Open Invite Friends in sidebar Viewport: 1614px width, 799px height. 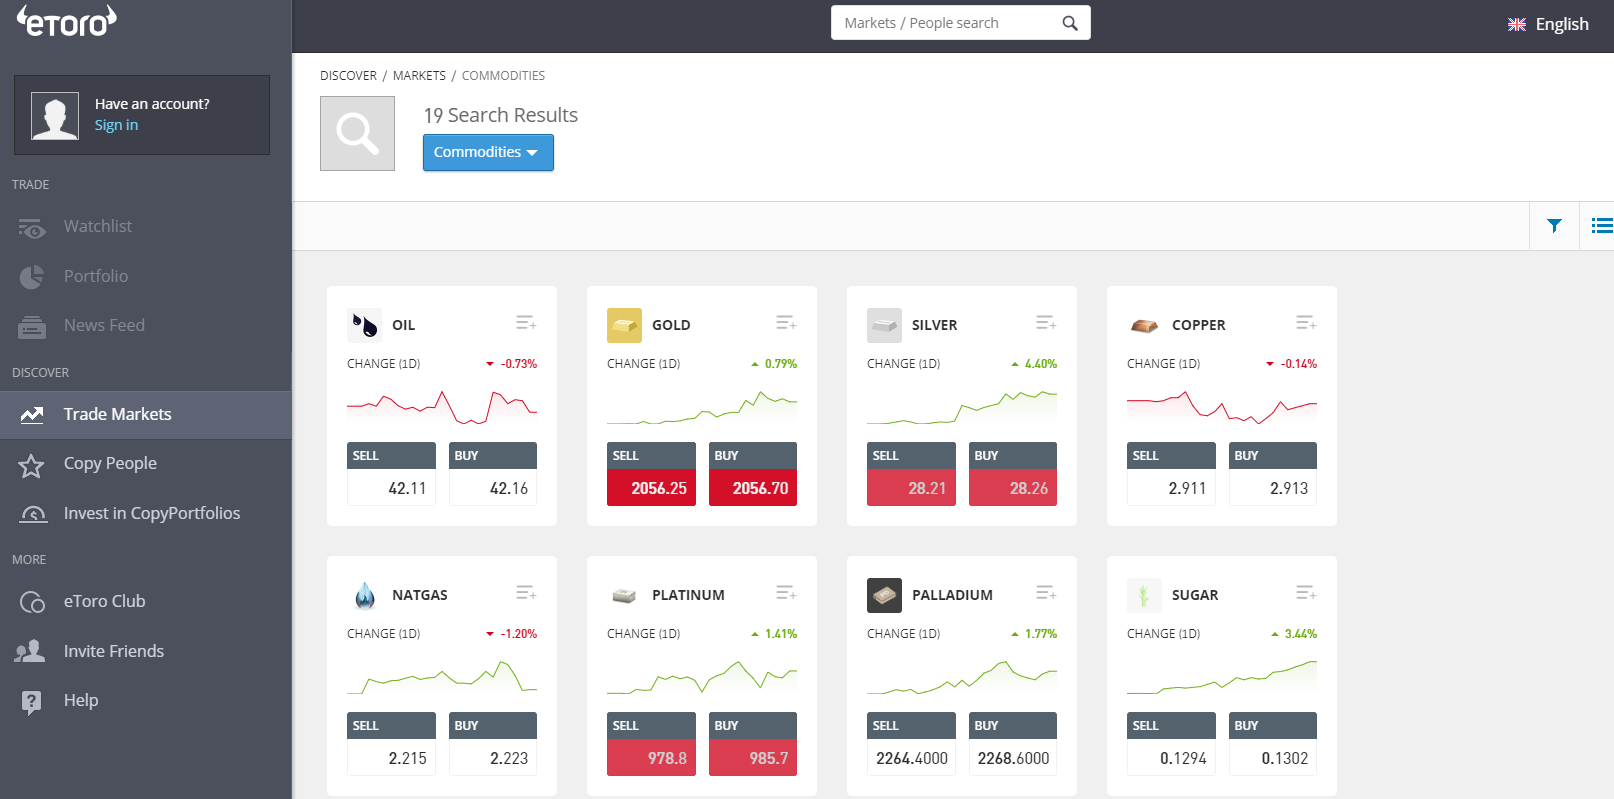[113, 651]
